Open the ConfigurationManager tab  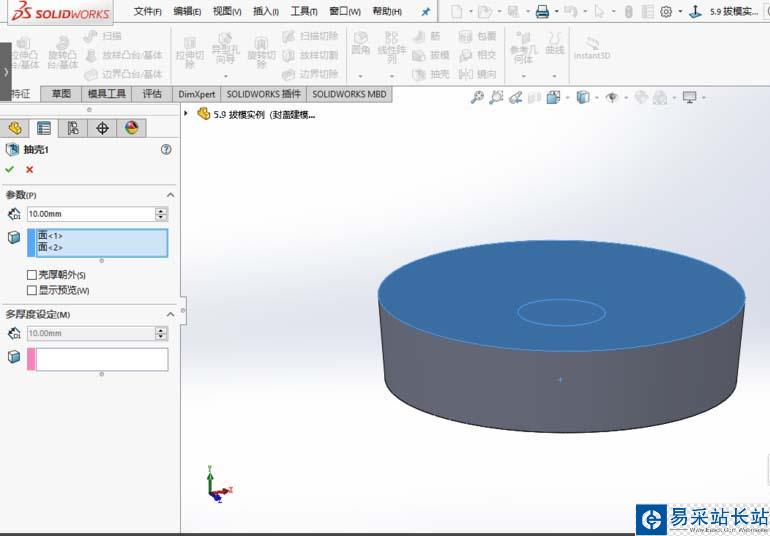pyautogui.click(x=73, y=128)
